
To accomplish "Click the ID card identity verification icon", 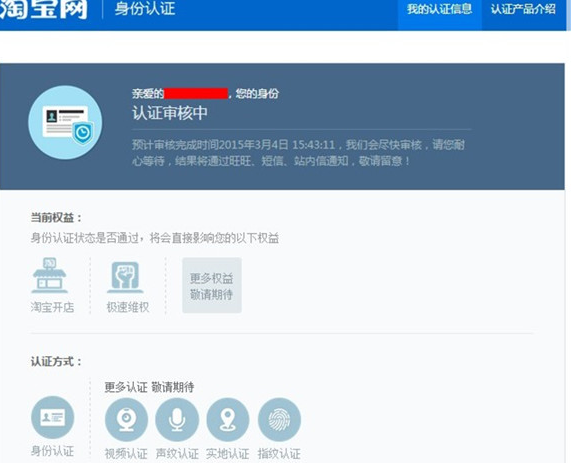I will 53,417.
